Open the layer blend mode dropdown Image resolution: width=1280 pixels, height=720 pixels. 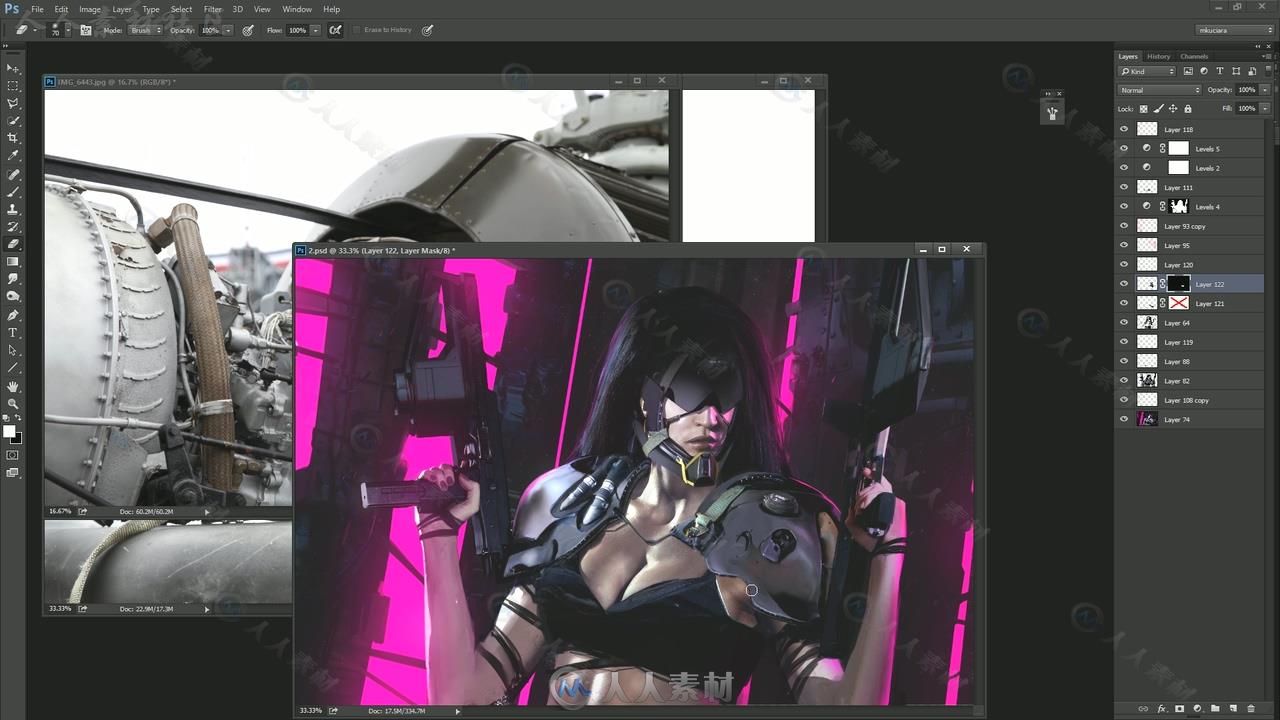(x=1159, y=90)
